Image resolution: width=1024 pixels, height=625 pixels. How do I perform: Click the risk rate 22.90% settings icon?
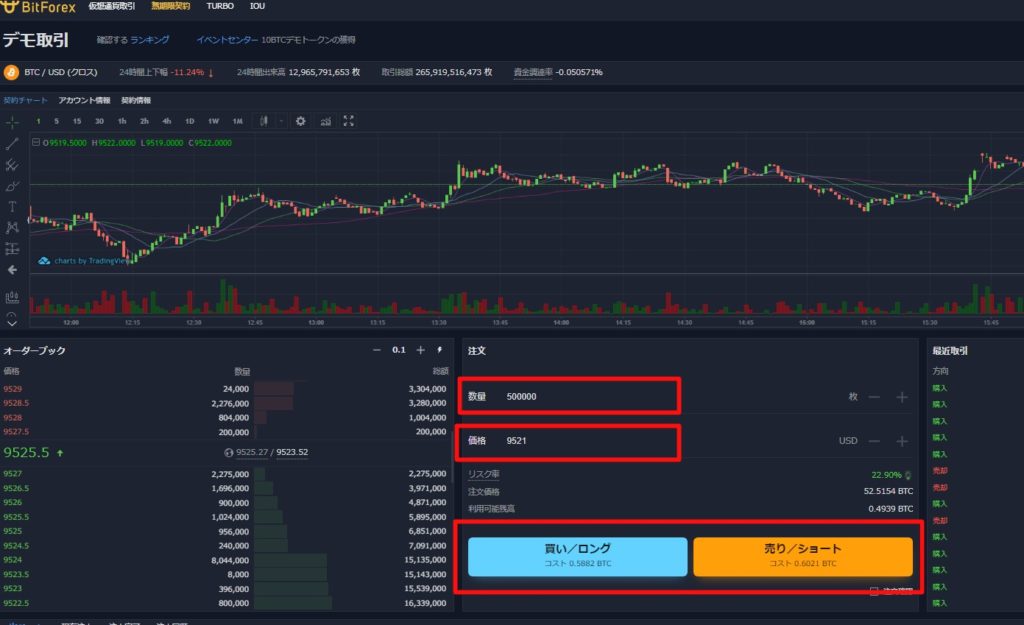[908, 475]
